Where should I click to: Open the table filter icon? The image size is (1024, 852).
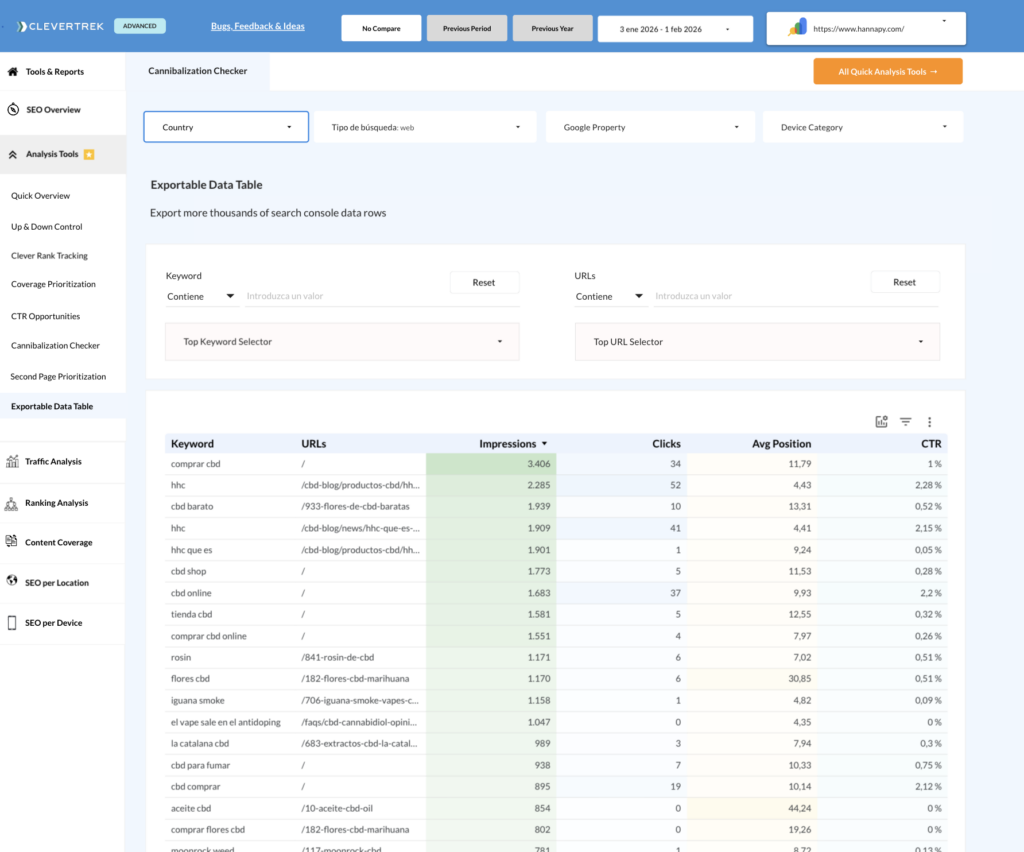(905, 422)
